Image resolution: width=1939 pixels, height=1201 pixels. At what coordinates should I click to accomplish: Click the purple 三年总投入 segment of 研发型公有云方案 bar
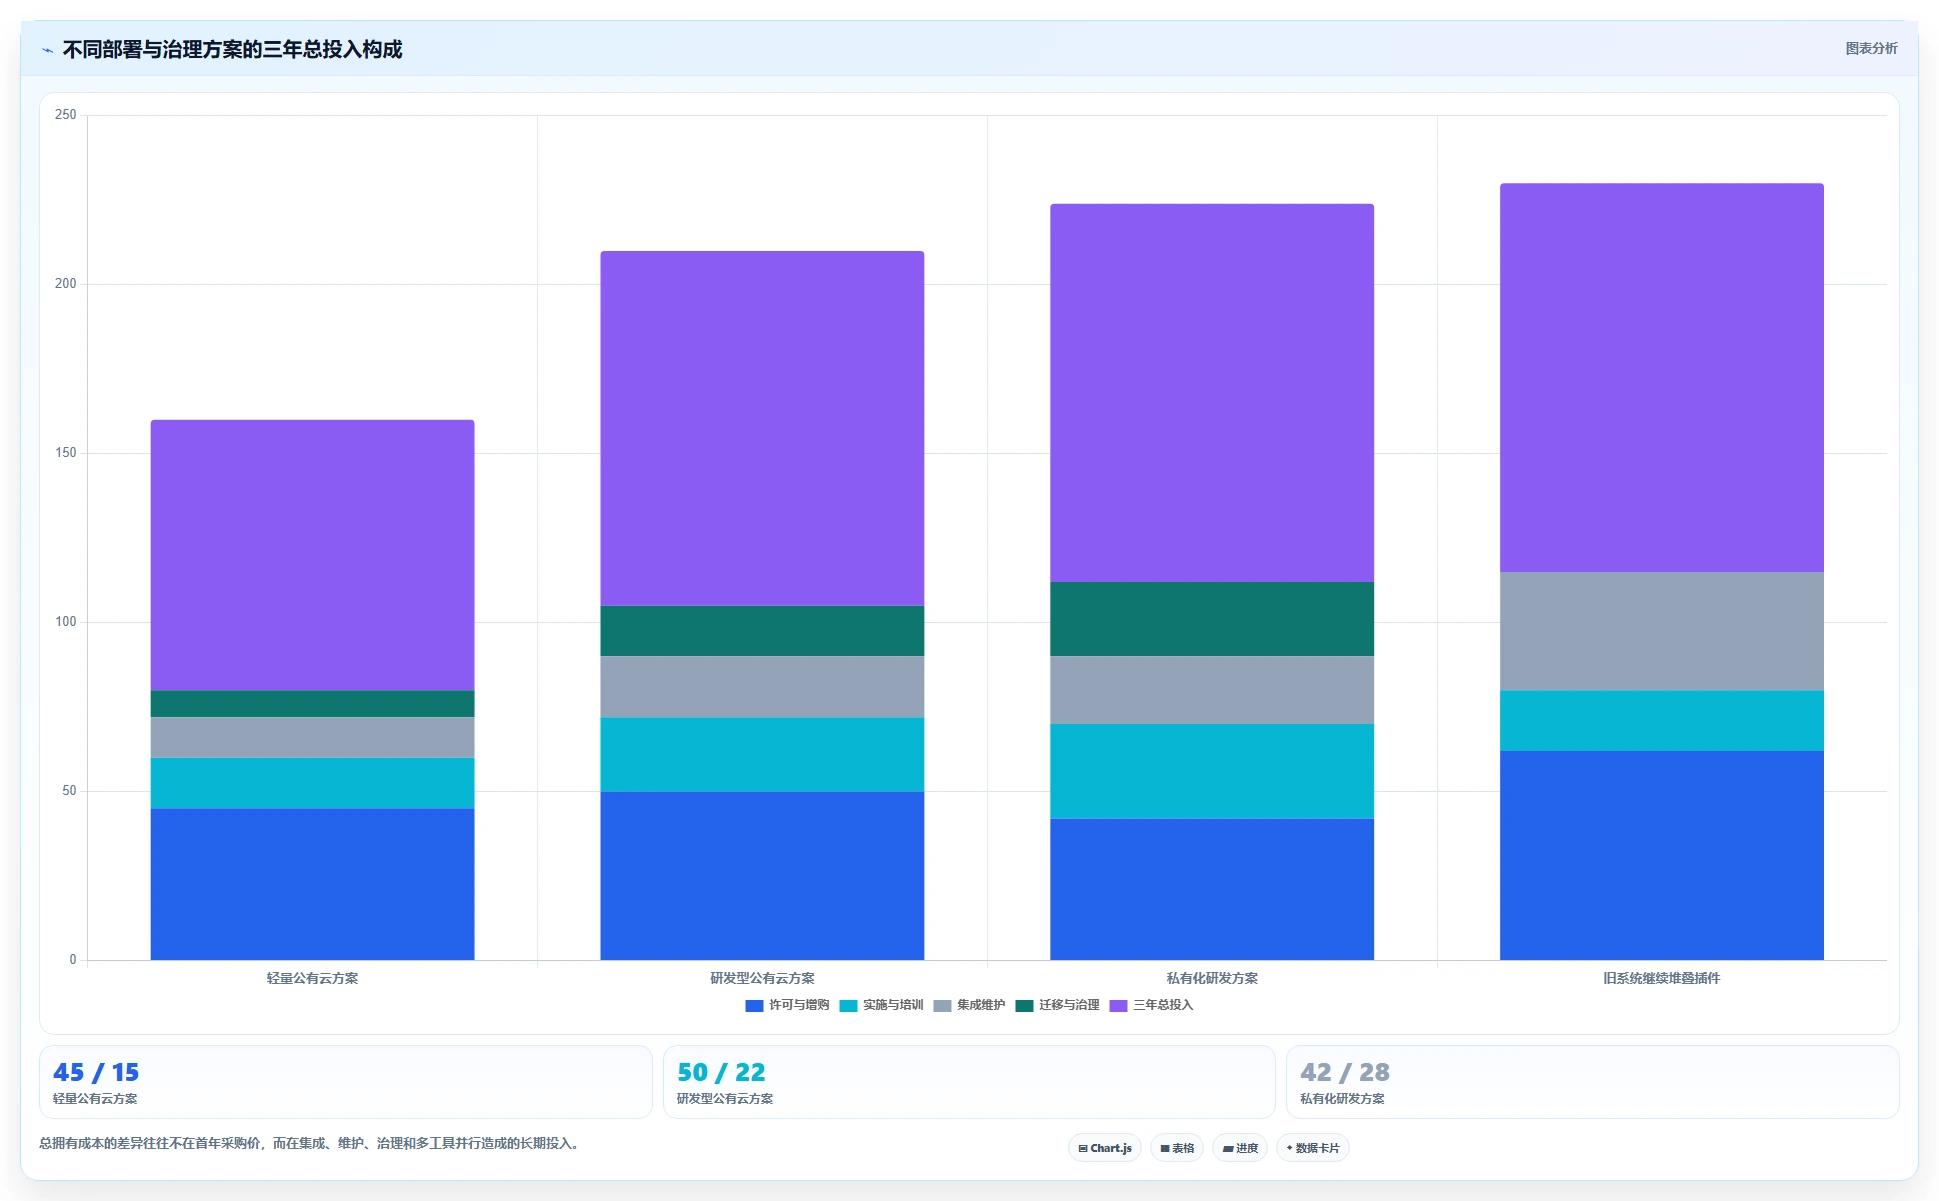(762, 428)
